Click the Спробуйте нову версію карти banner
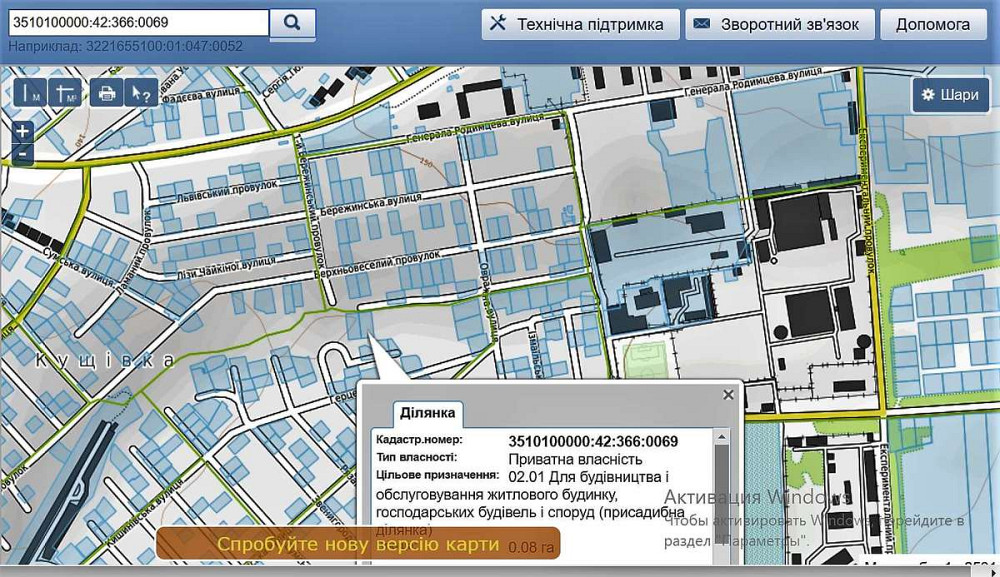The height and width of the screenshot is (577, 1000). (x=358, y=544)
